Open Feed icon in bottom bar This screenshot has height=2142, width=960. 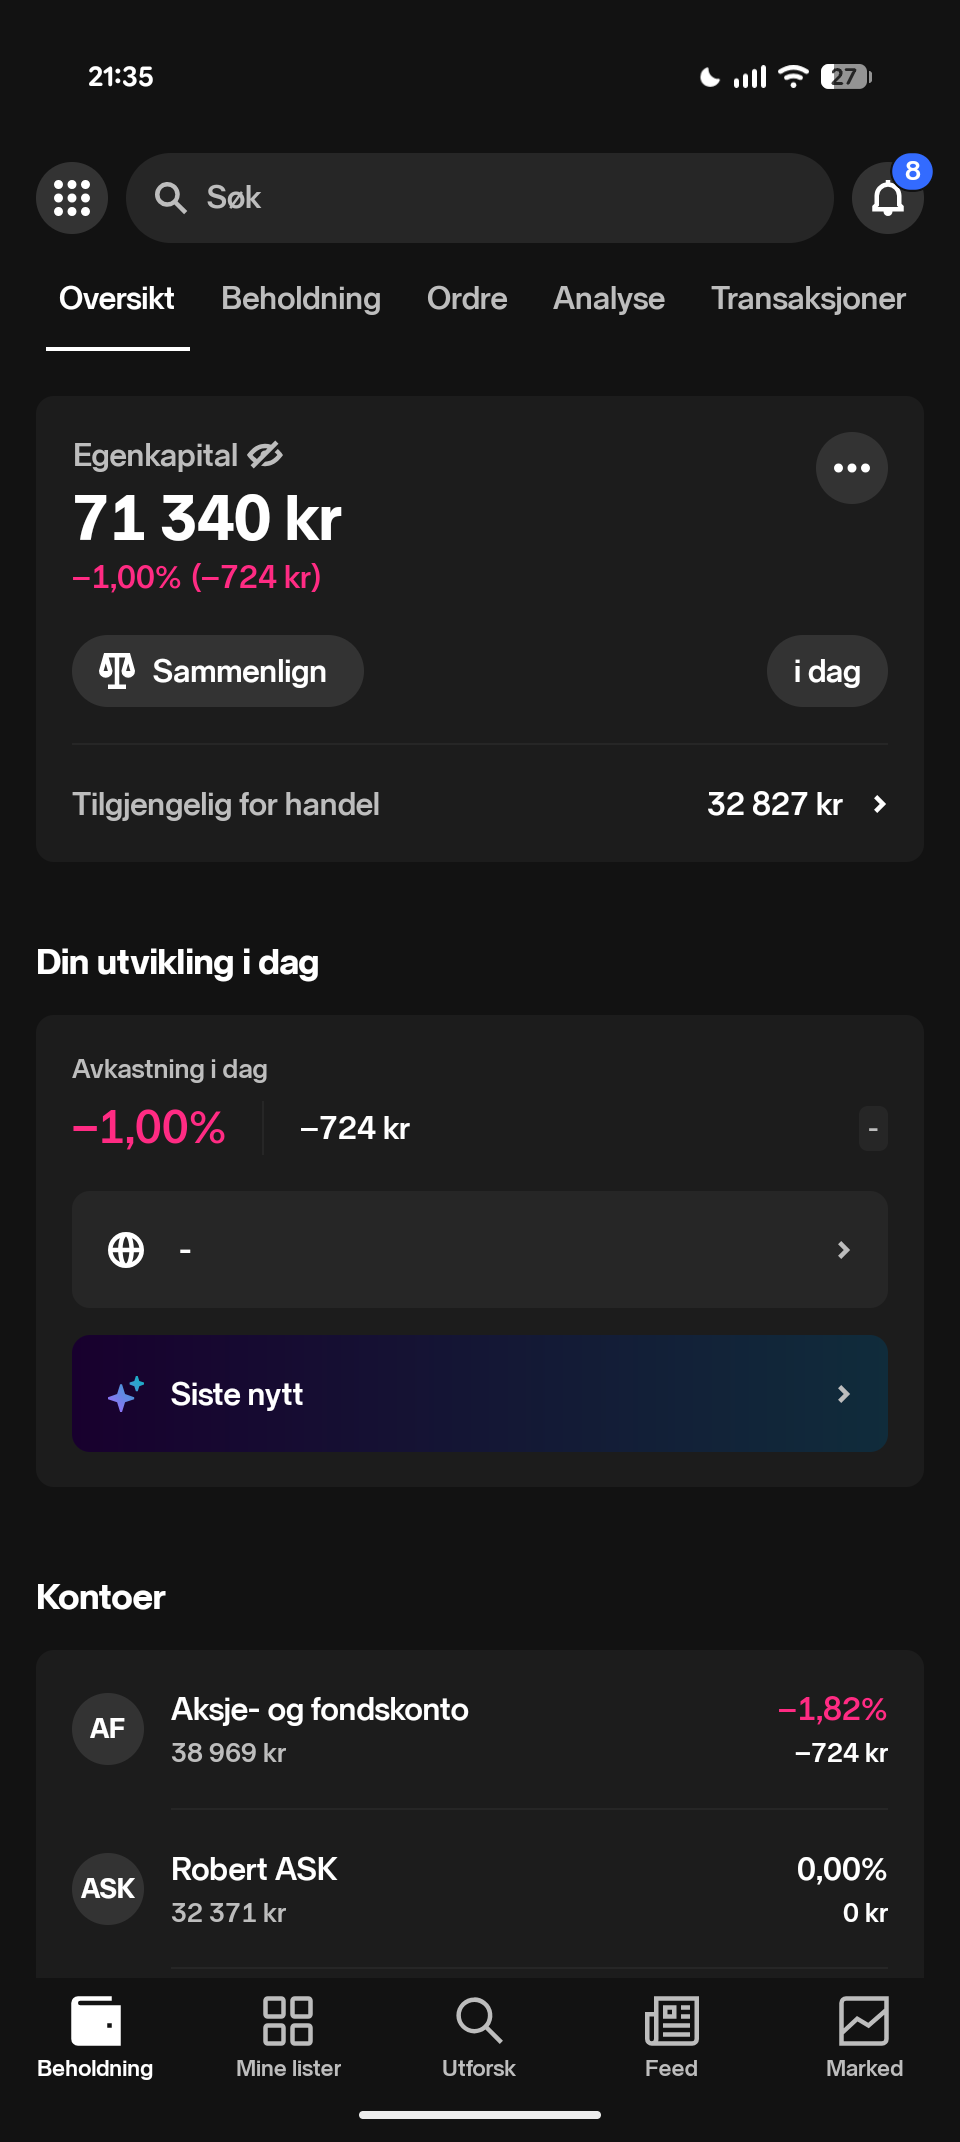coord(671,2036)
